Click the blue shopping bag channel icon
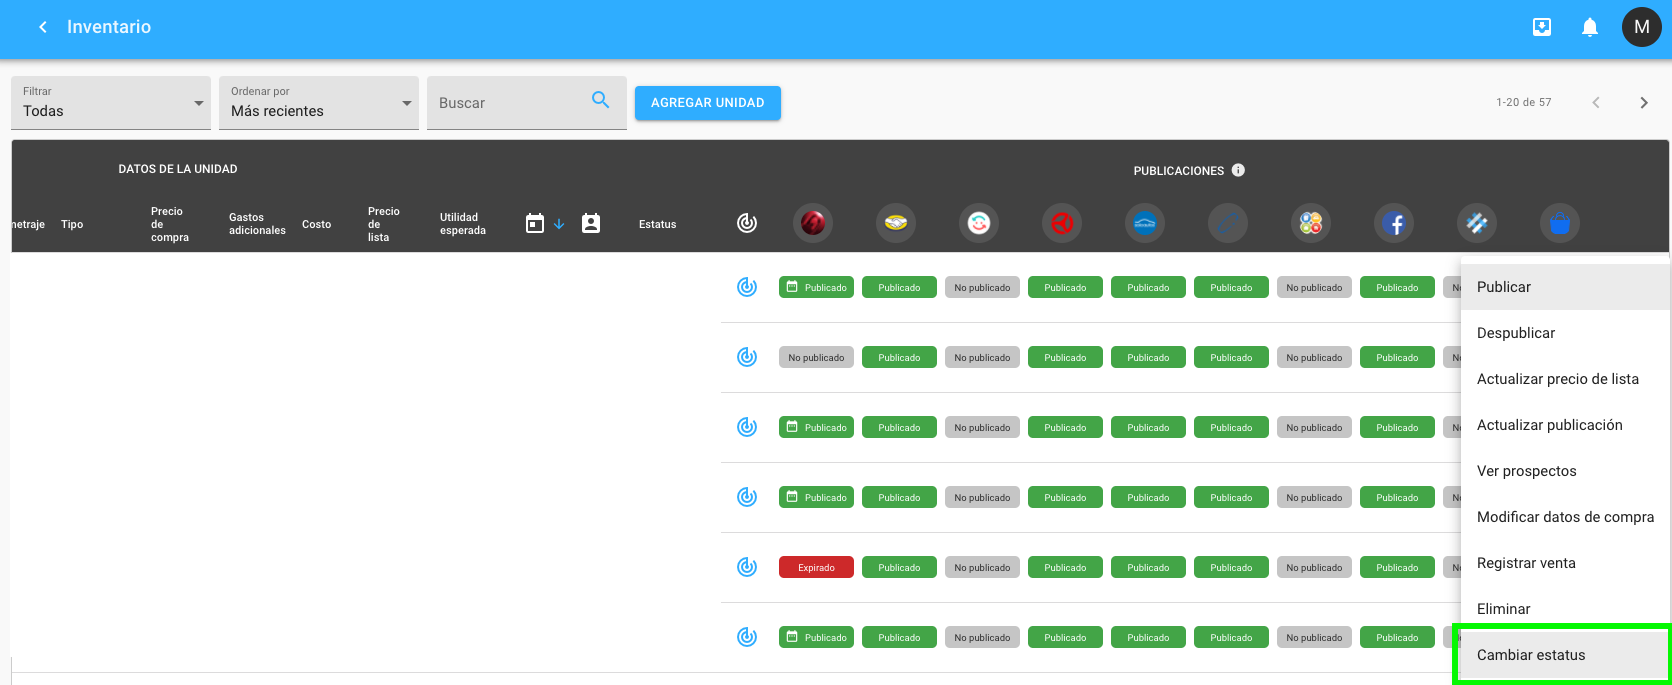Image resolution: width=1672 pixels, height=685 pixels. pos(1560,223)
